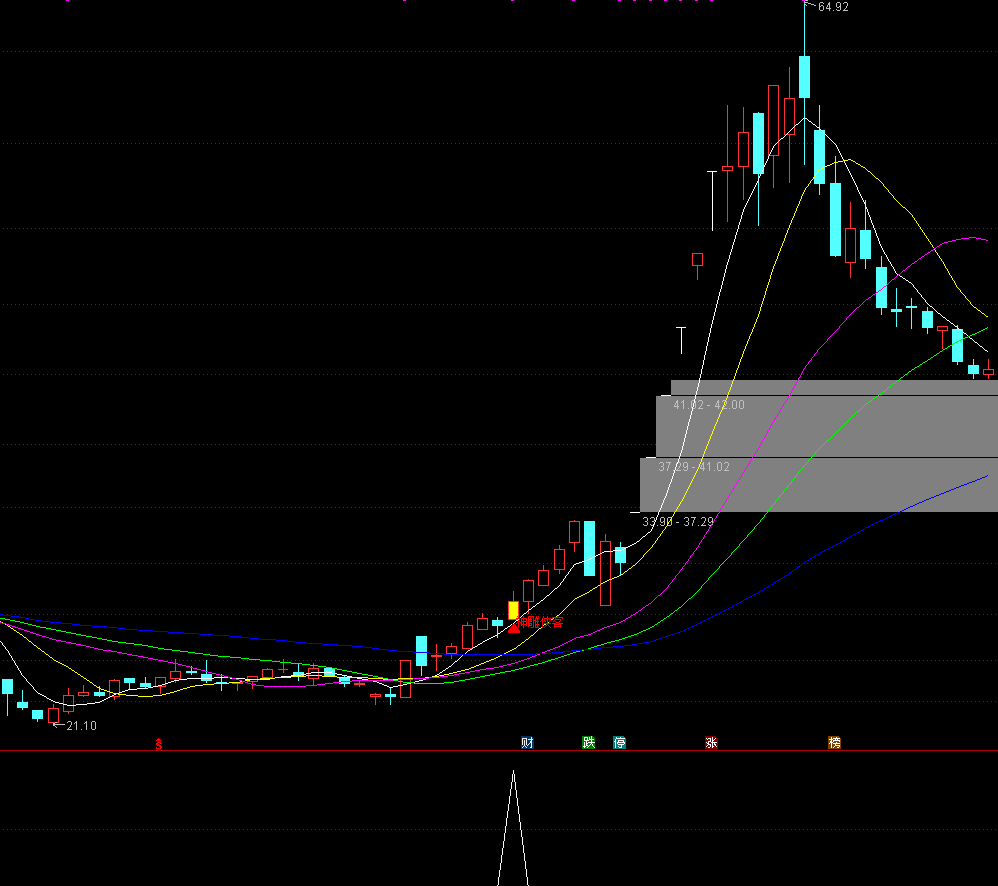Select the yellow highlighted signal candlestick
This screenshot has height=886, width=998.
pos(513,610)
